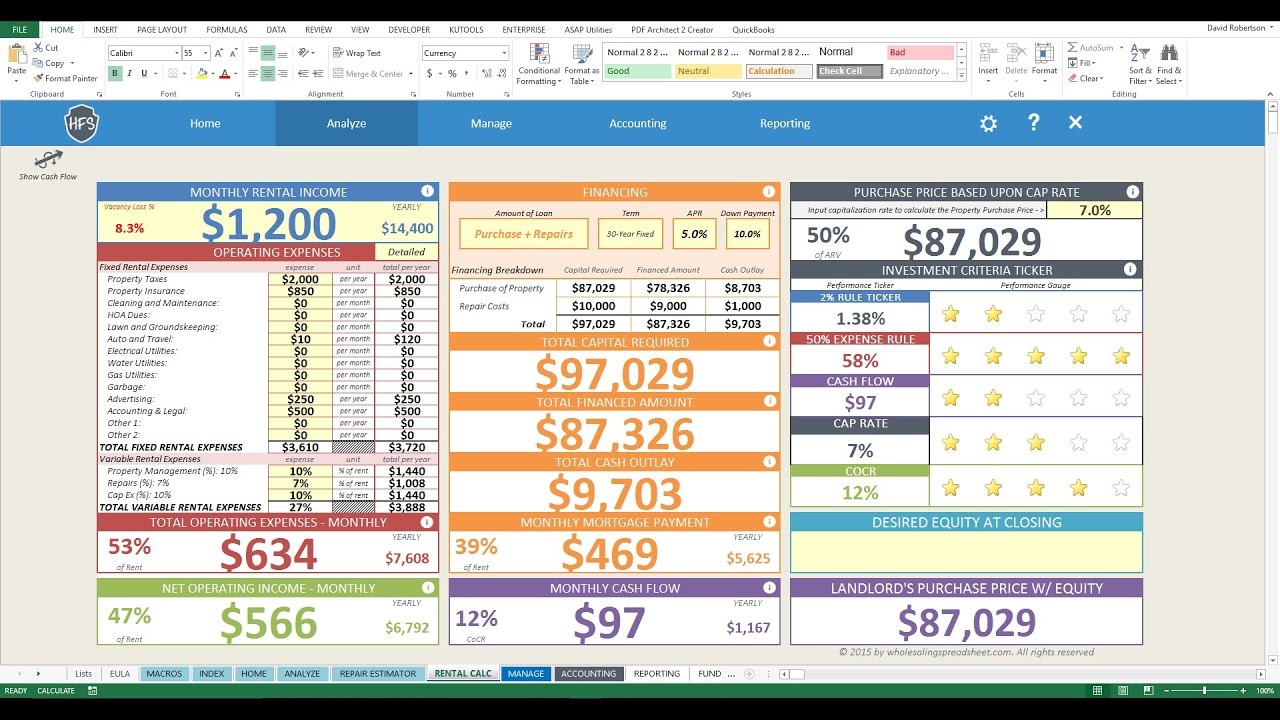The image size is (1280, 720).
Task: Open Conditional Formatting in the ribbon
Action: [539, 64]
